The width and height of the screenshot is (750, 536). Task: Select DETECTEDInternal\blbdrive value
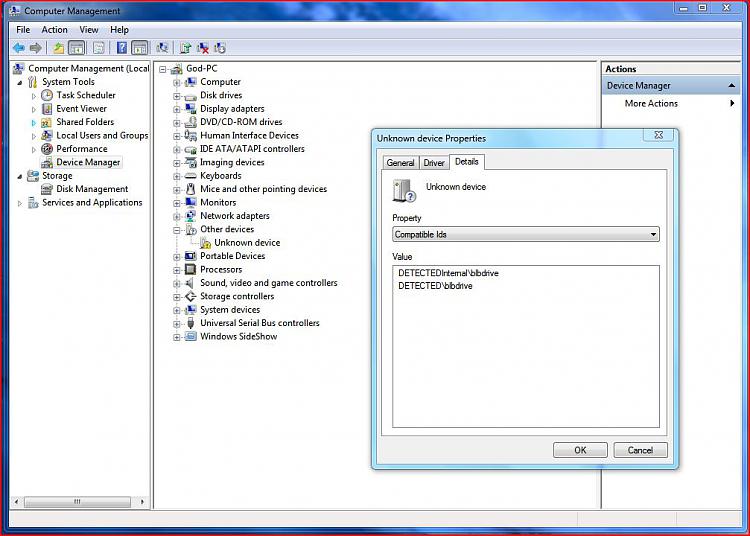(448, 273)
